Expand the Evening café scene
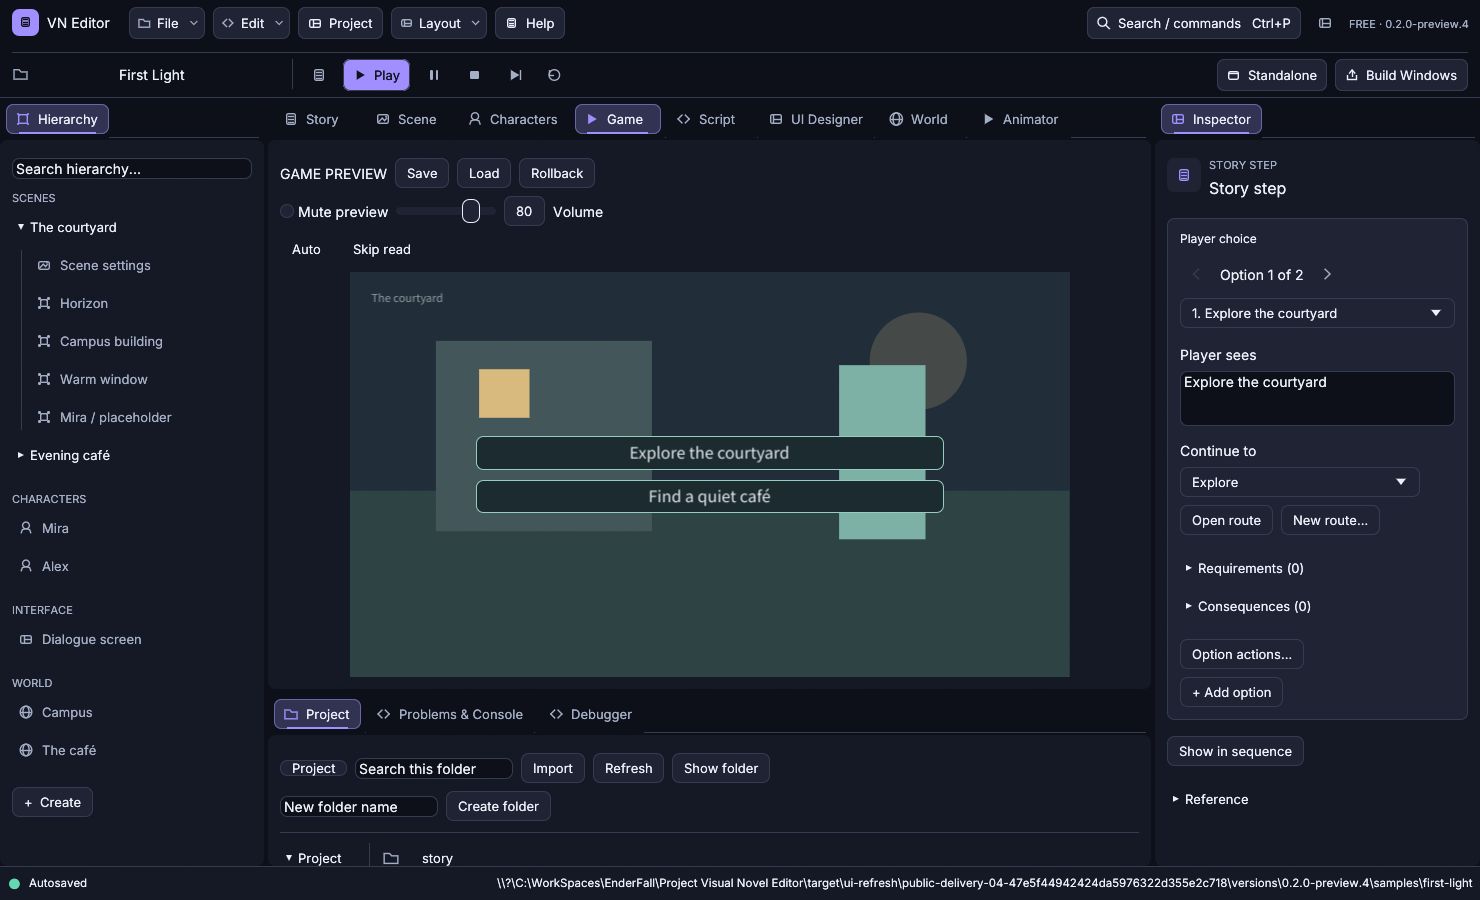The image size is (1480, 900). 21,455
